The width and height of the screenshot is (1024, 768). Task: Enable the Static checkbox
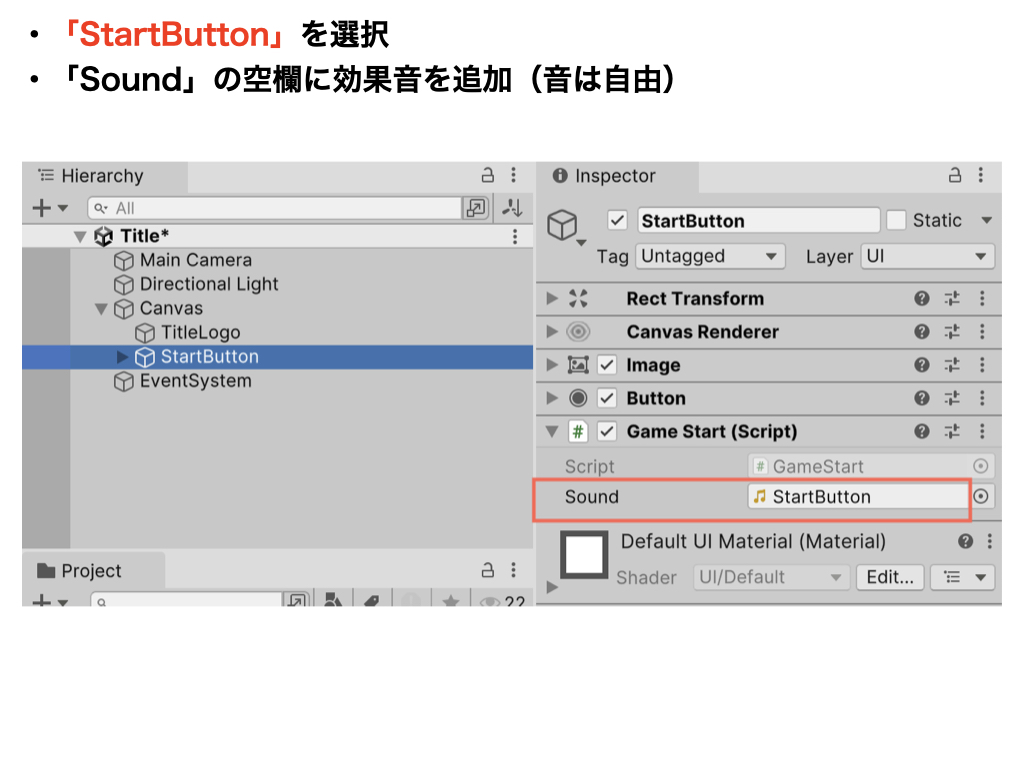[x=897, y=221]
